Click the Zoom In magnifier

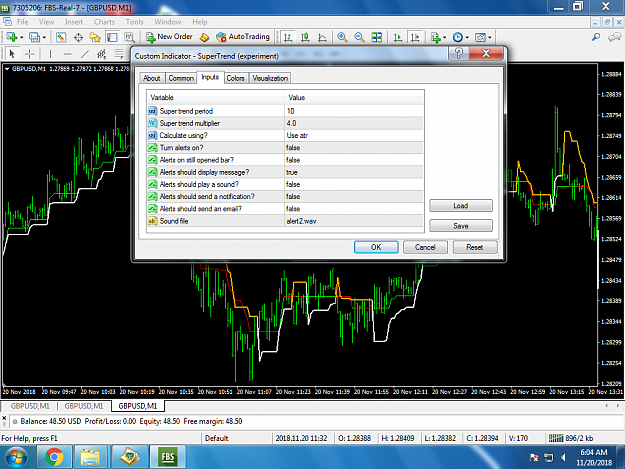click(x=342, y=37)
